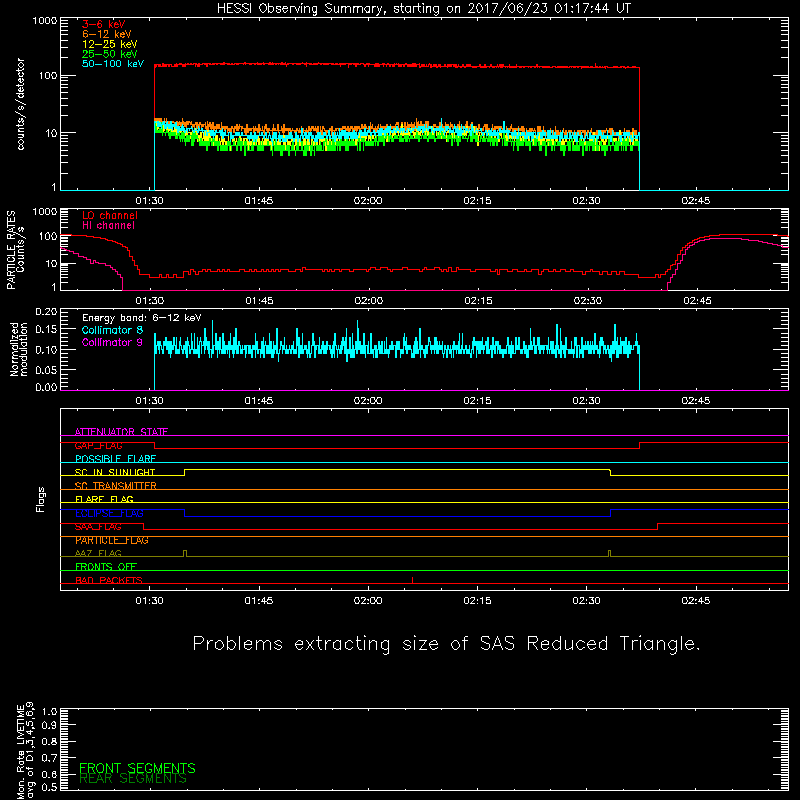The height and width of the screenshot is (800, 800).
Task: Select the Collimator 9 legend label
Action: tap(112, 342)
